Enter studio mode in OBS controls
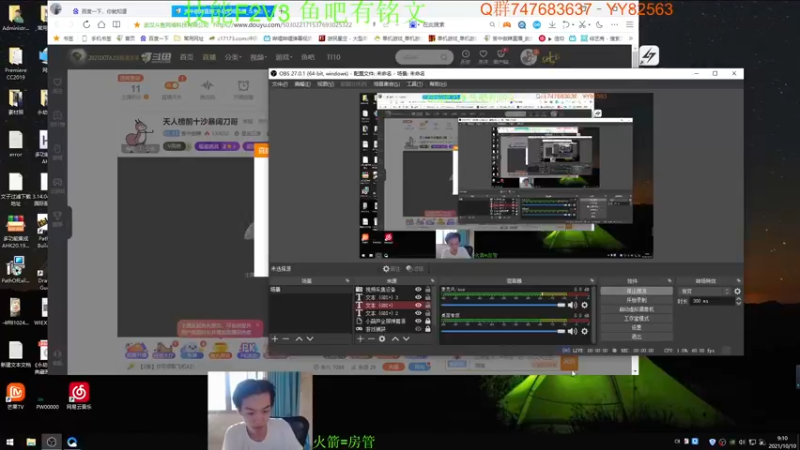This screenshot has width=800, height=450. [x=636, y=318]
